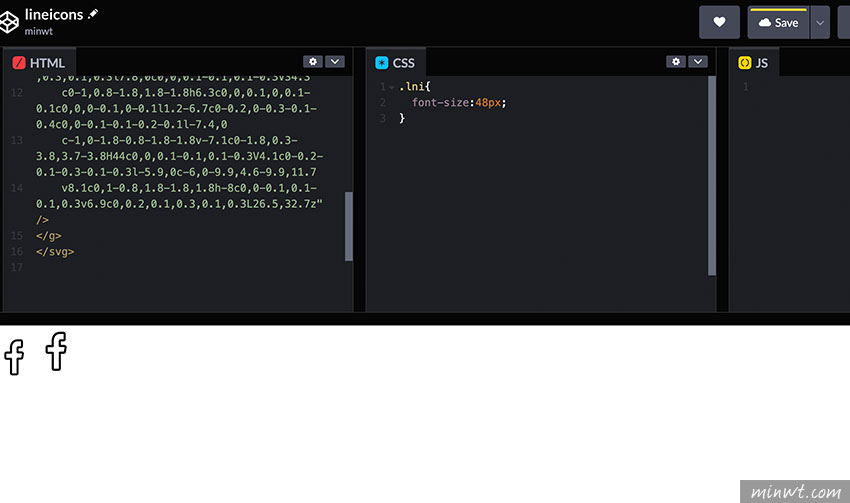Click line number 14 in HTML gutter
The width and height of the screenshot is (850, 503).
click(17, 188)
